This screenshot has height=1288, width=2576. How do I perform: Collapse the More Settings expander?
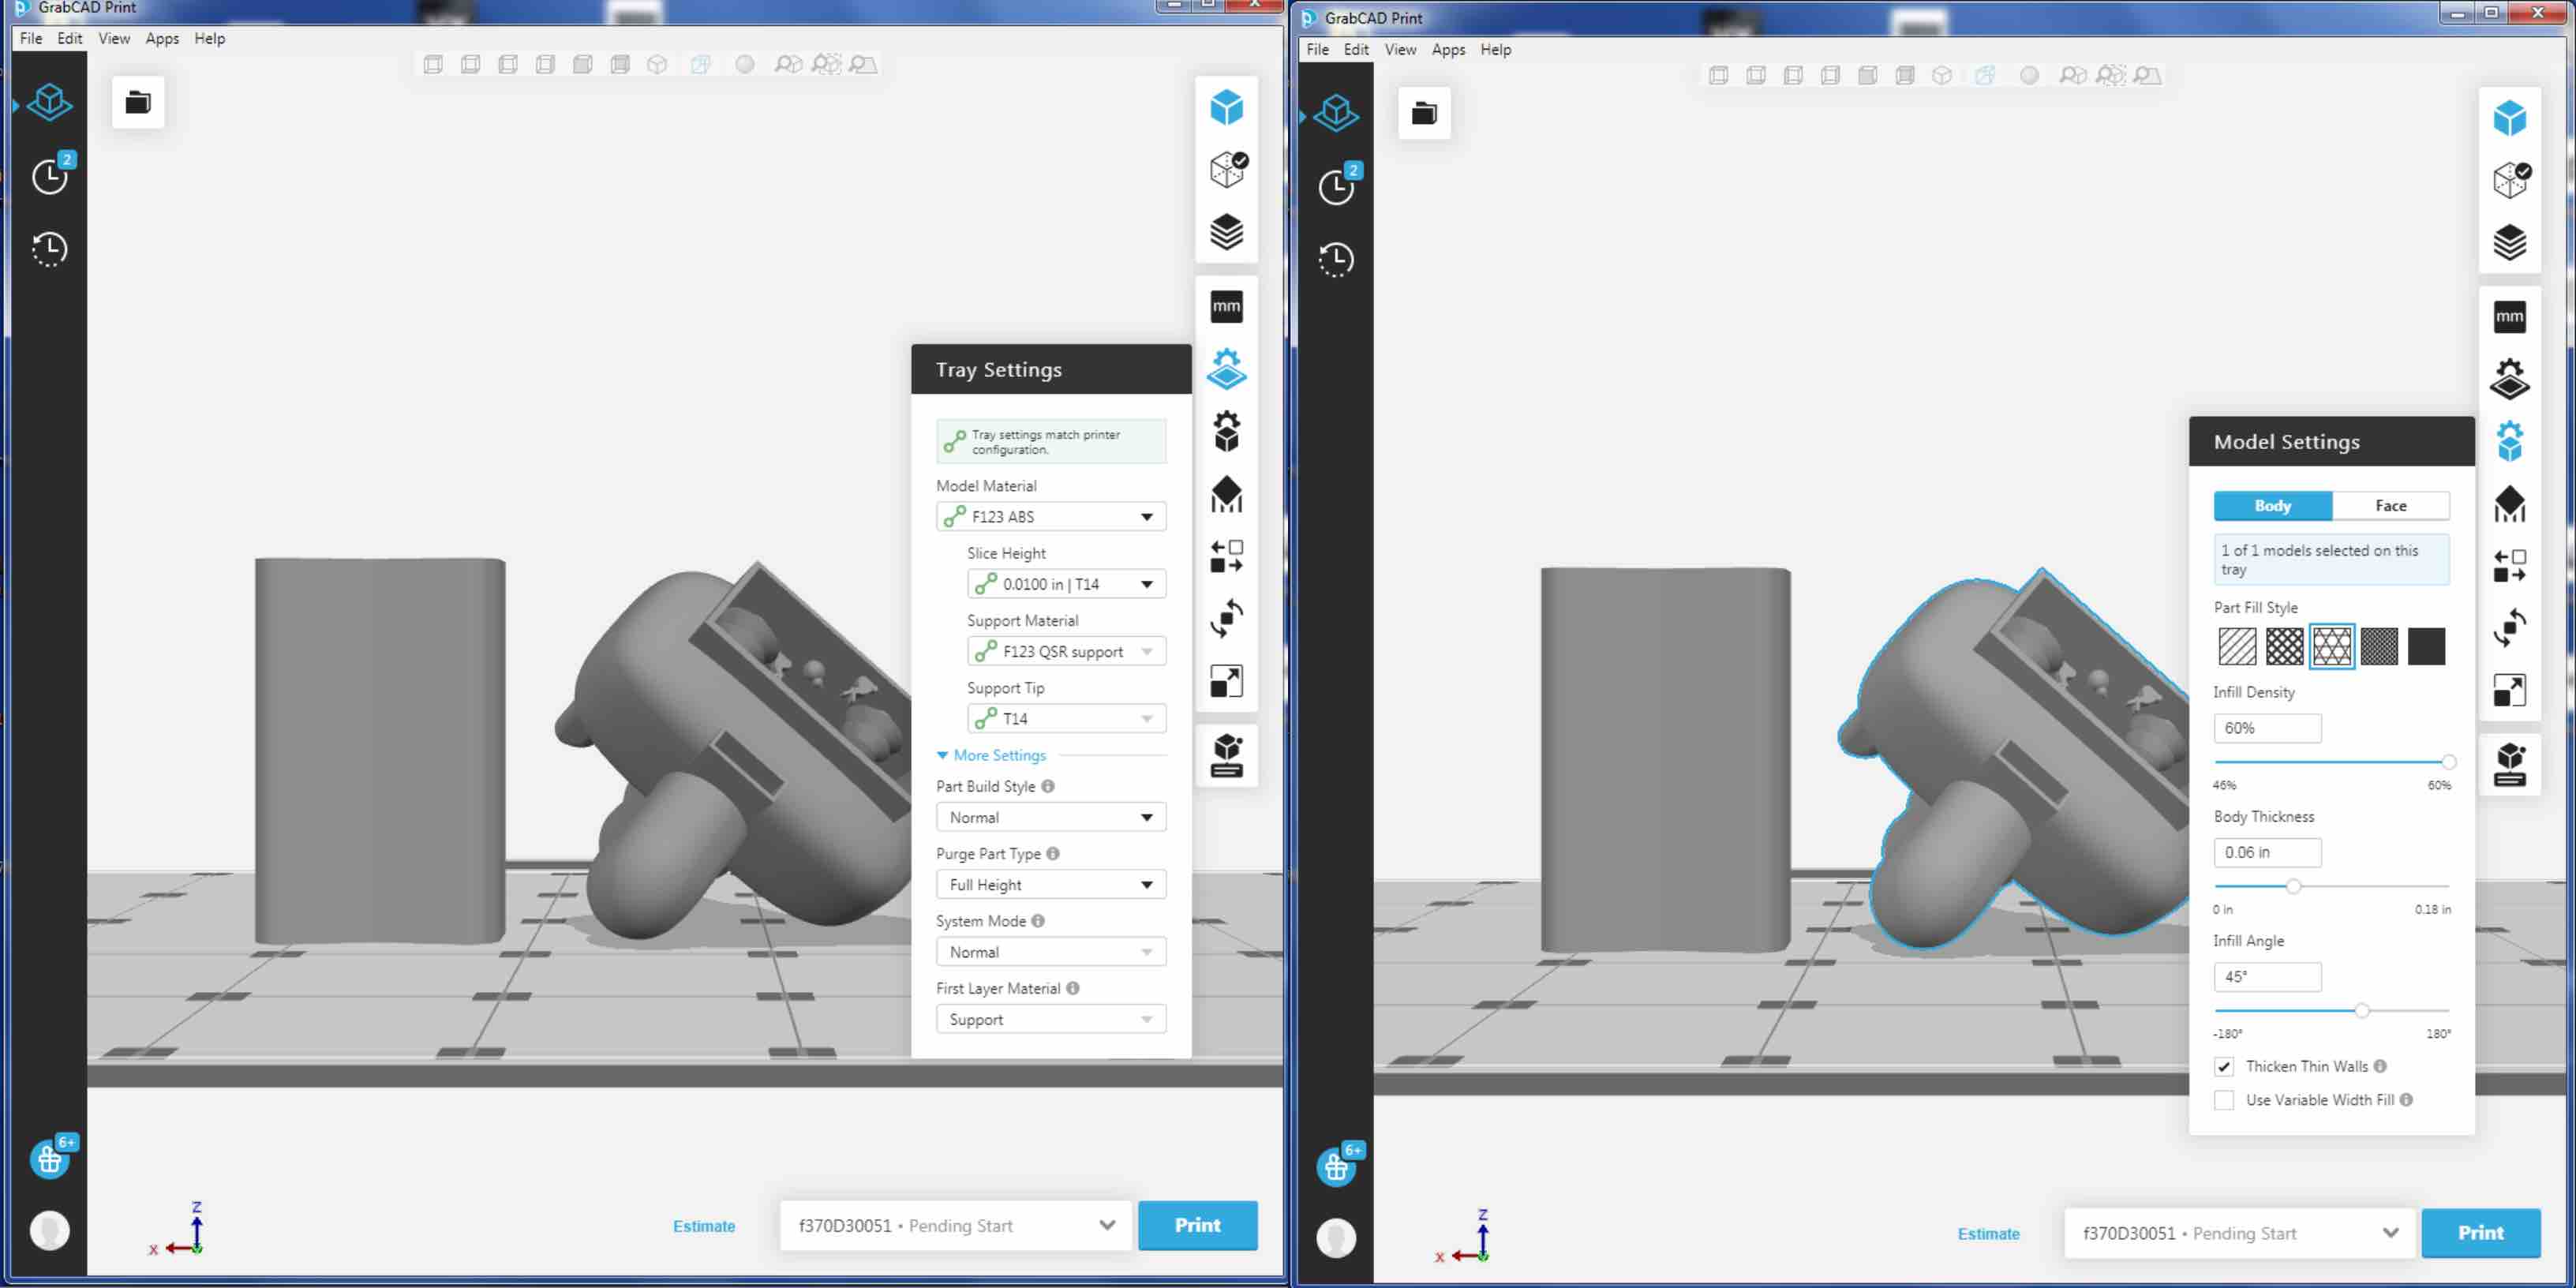[x=991, y=755]
